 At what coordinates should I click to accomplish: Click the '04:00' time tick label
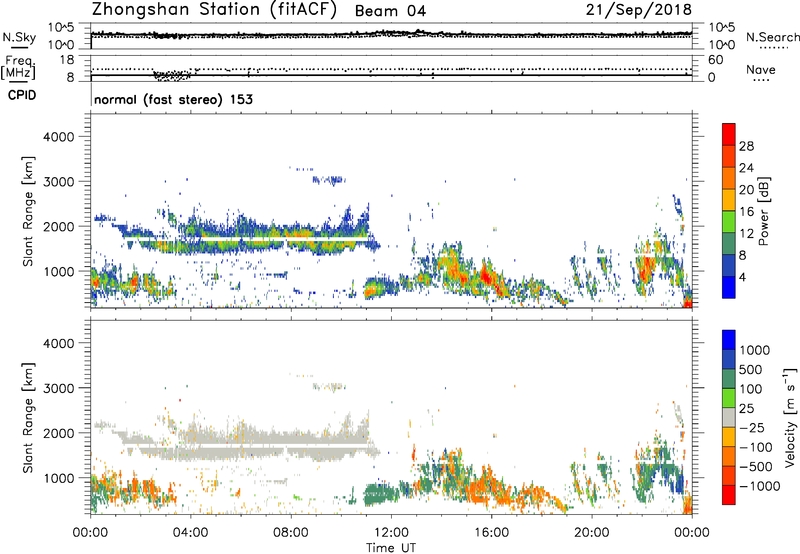point(191,533)
